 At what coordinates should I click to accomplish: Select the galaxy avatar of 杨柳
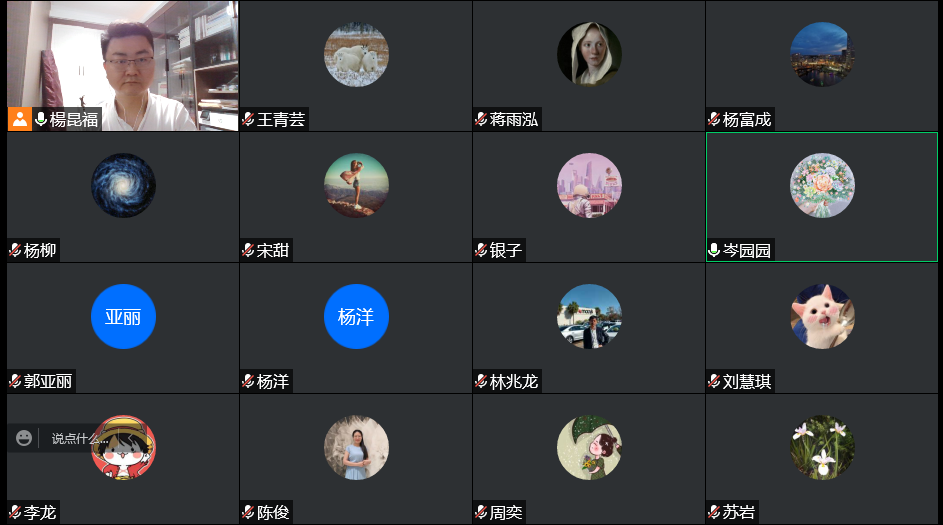pyautogui.click(x=123, y=185)
